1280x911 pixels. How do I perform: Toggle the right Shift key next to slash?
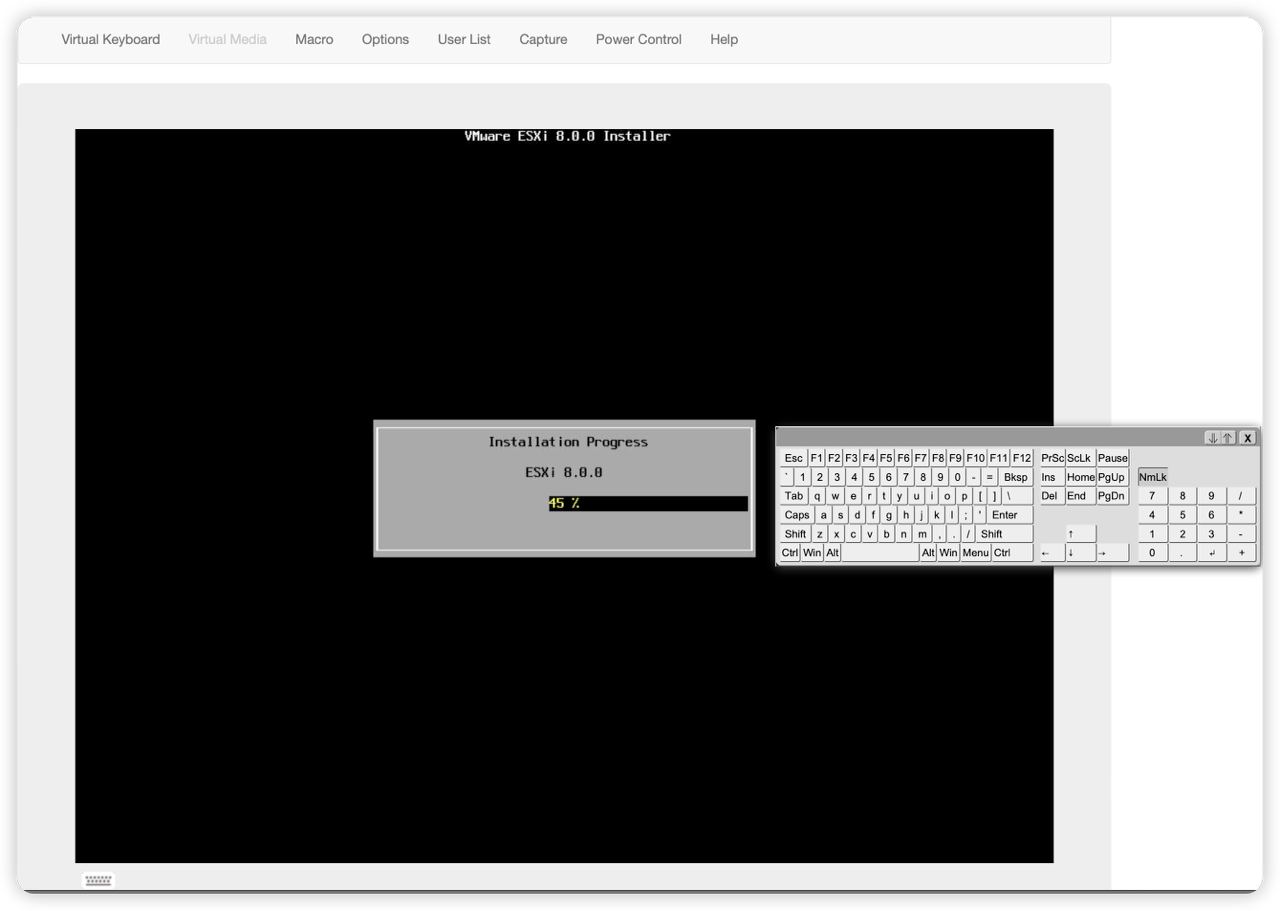[x=1004, y=534]
